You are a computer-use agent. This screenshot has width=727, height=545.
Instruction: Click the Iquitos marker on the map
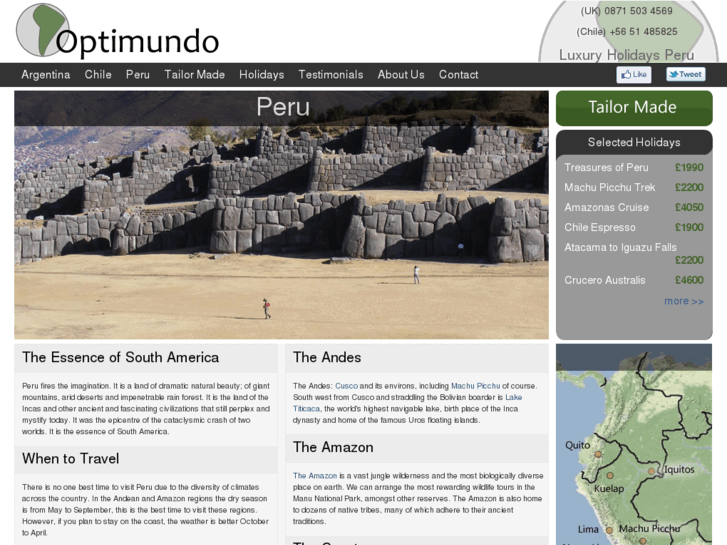(651, 471)
